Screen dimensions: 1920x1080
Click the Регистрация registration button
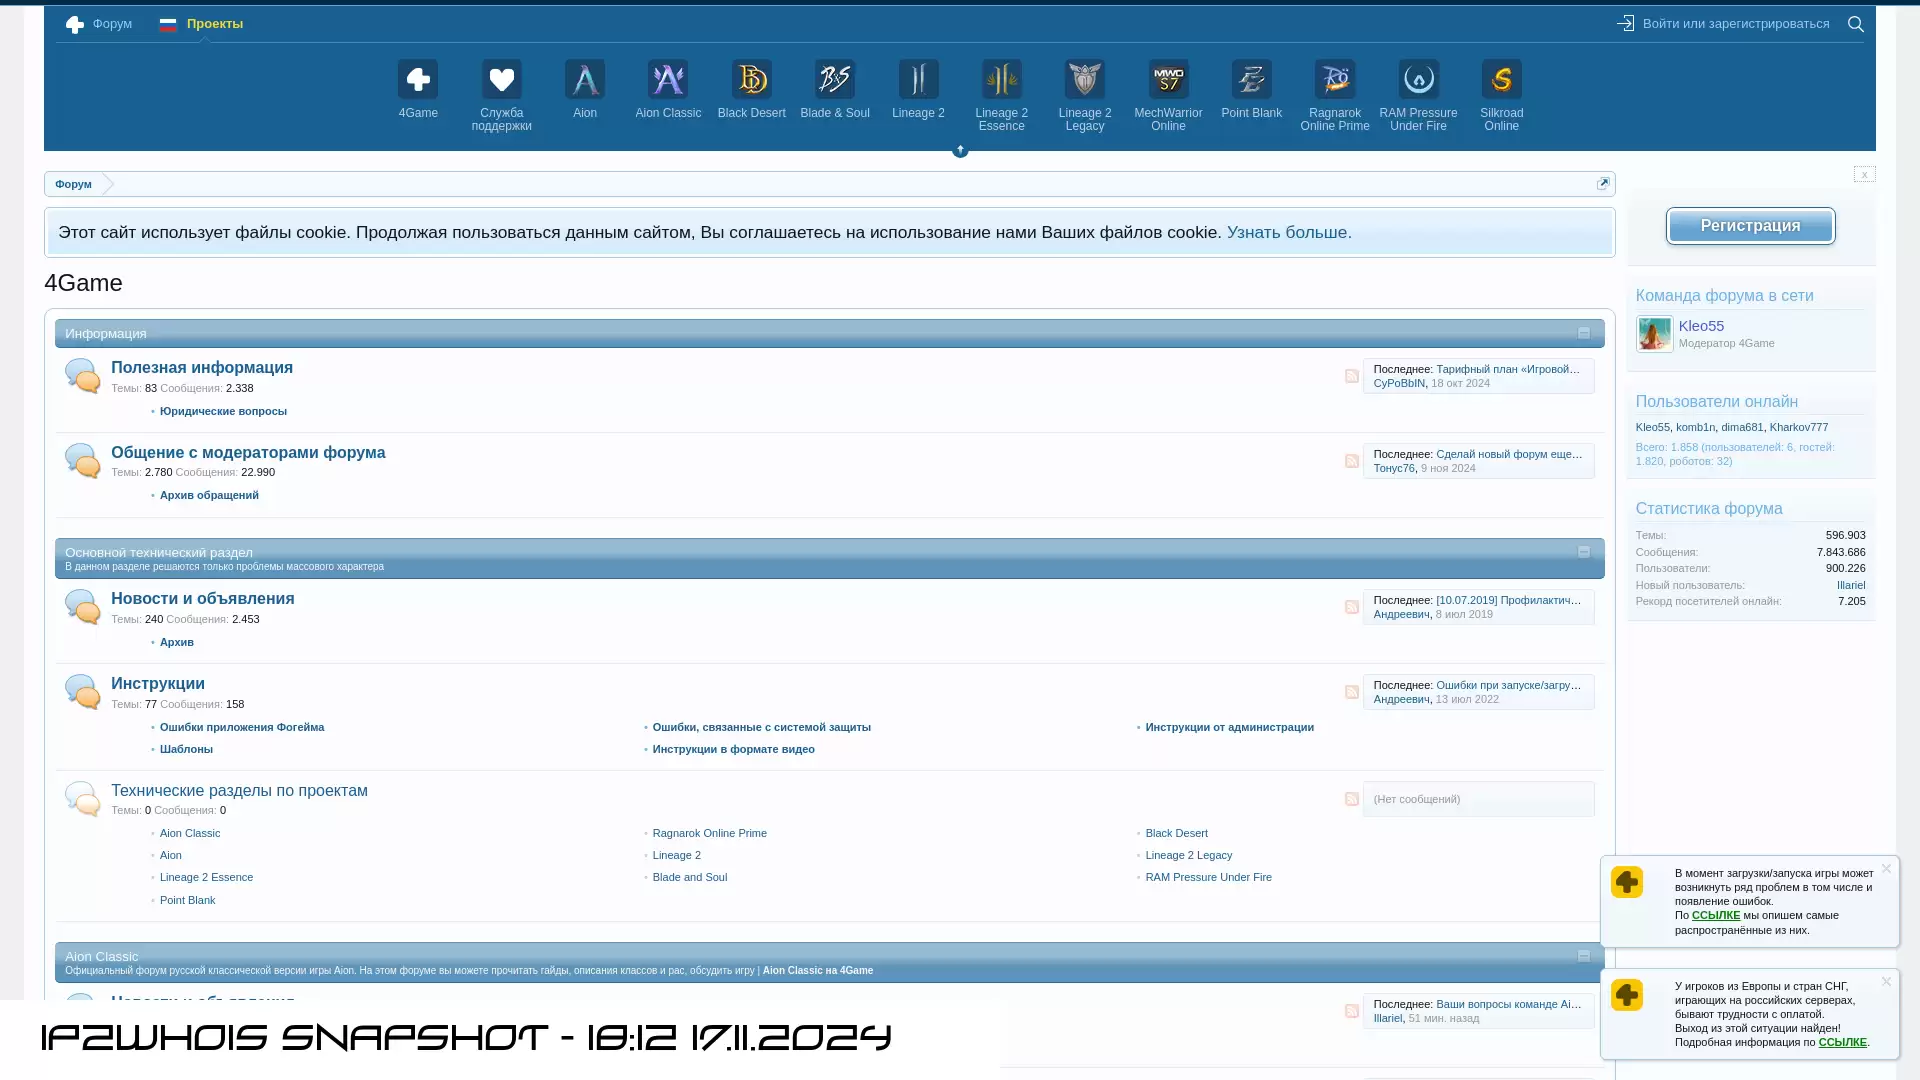pyautogui.click(x=1750, y=225)
